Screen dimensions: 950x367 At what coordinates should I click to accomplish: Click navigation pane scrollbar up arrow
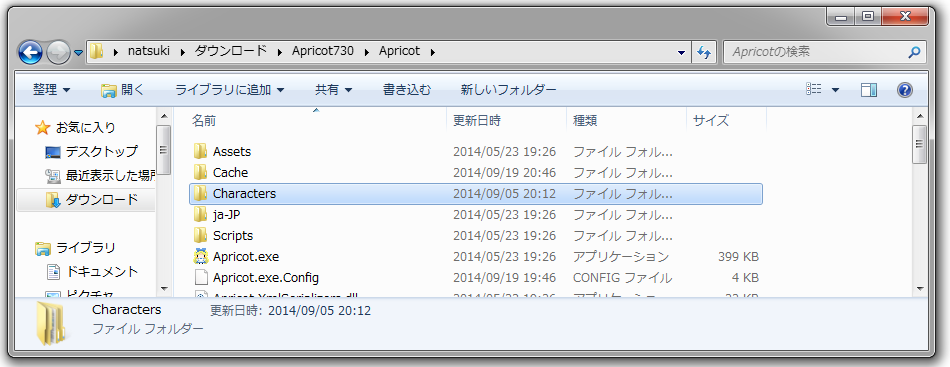[164, 116]
